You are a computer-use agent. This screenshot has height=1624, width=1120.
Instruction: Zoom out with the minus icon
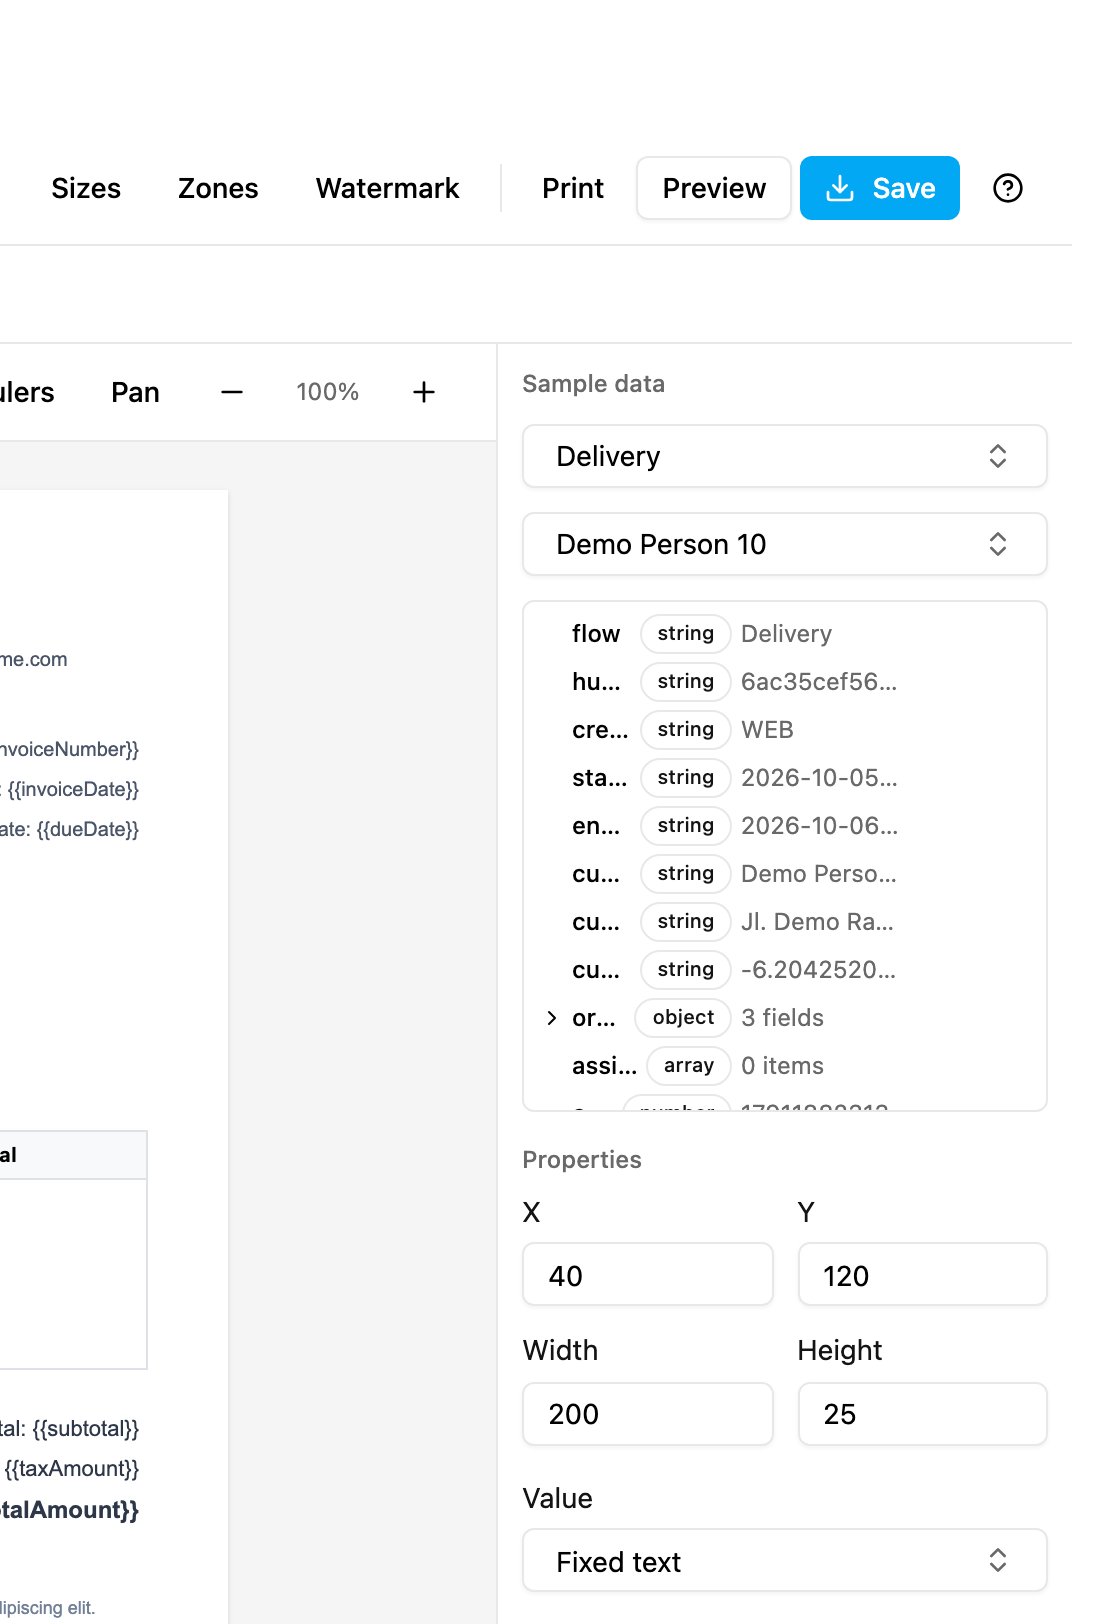[232, 392]
